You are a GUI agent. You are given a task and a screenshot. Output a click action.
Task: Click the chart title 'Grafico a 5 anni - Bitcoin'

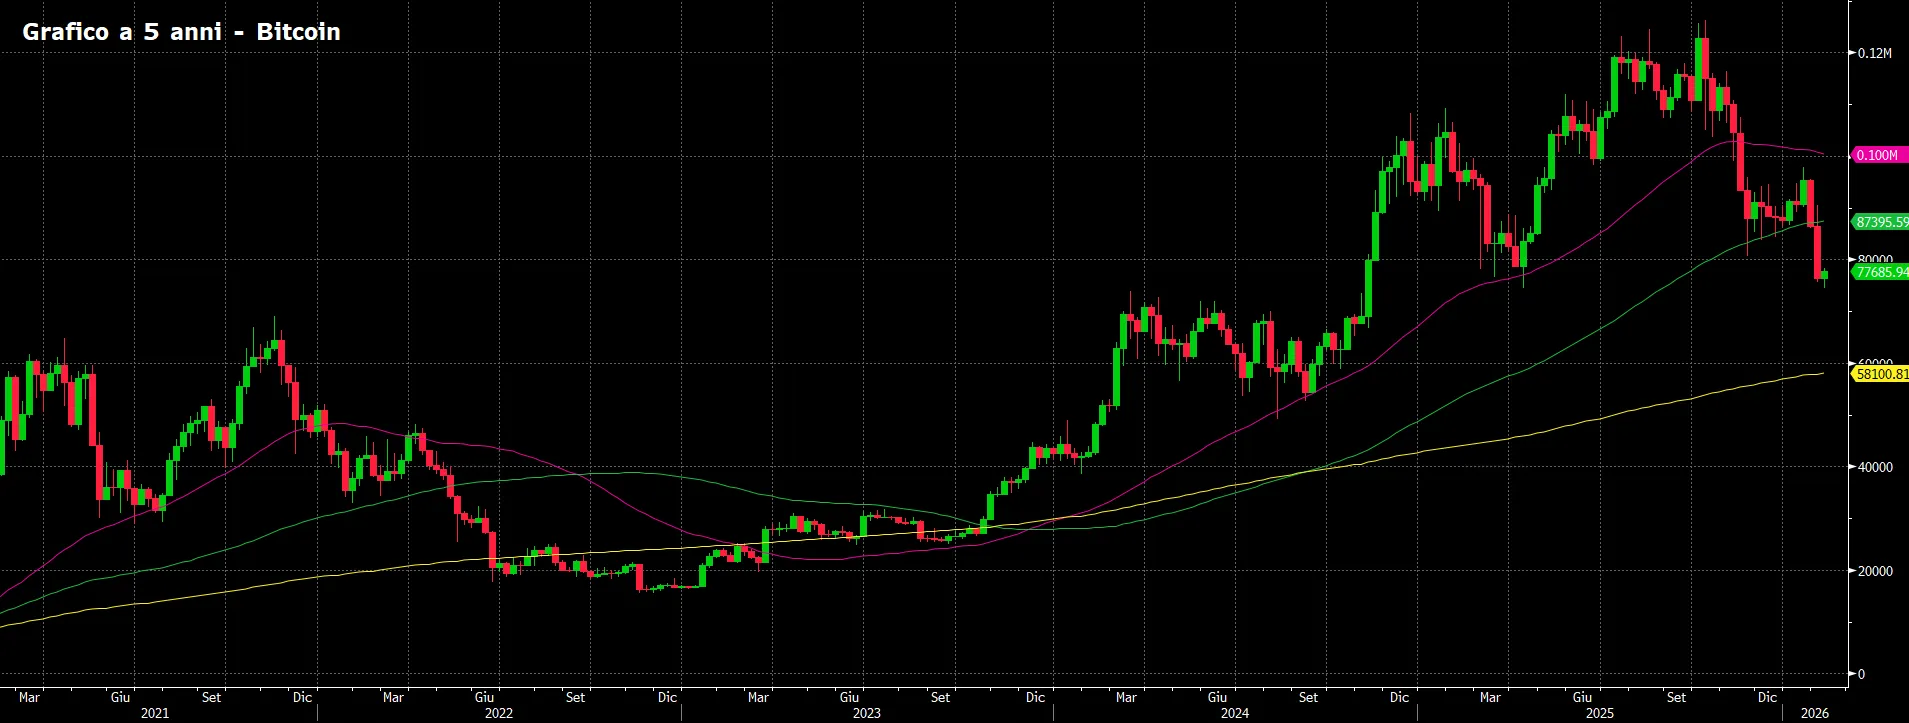[181, 32]
